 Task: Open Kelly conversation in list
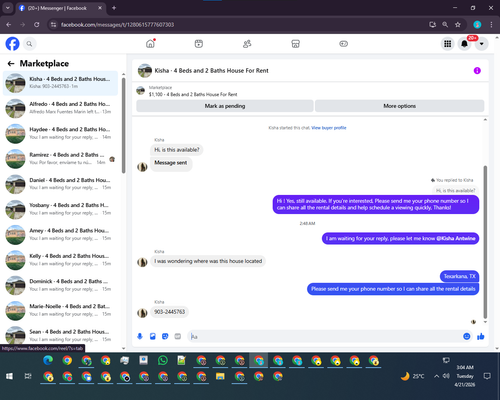pyautogui.click(x=60, y=260)
